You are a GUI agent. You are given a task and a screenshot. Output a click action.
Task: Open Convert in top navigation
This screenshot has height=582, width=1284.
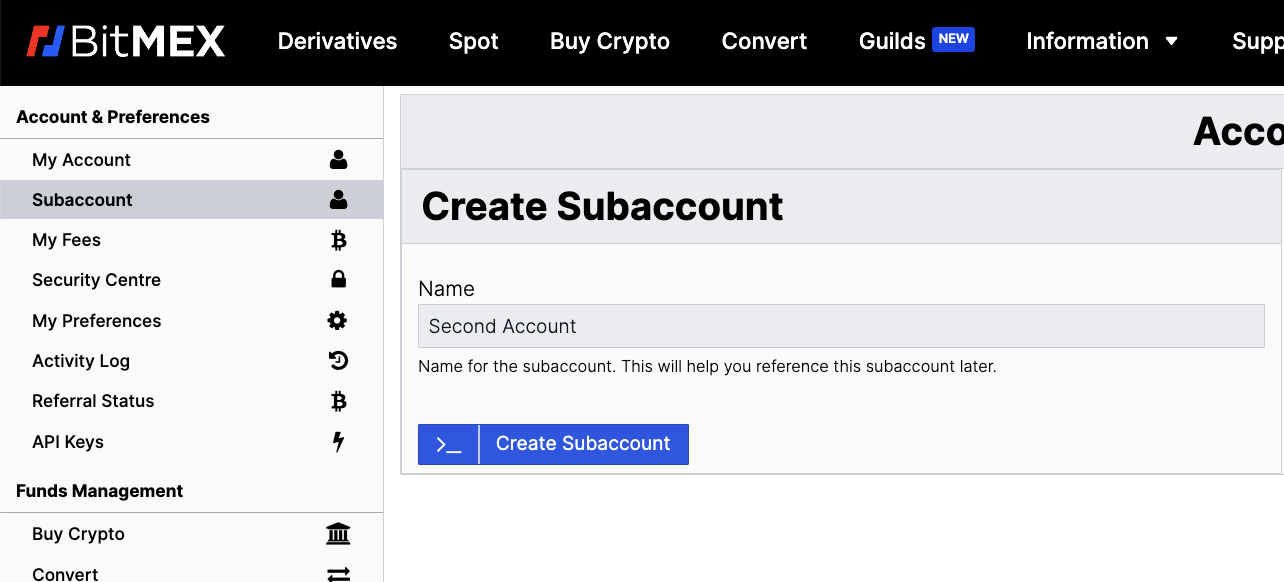pos(764,41)
